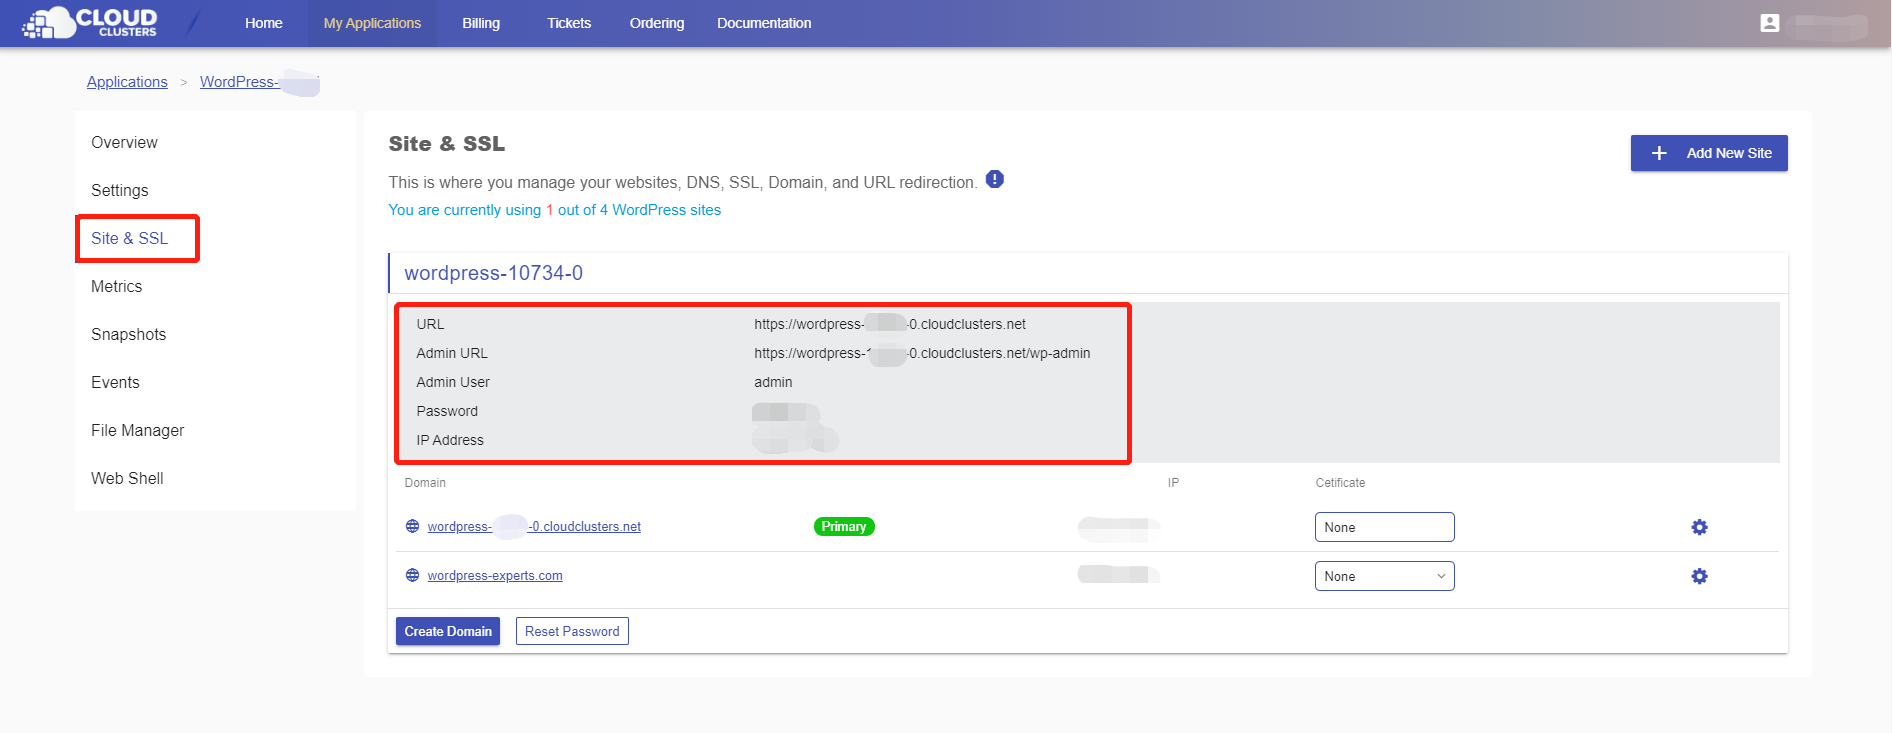1892x733 pixels.
Task: Follow WordPress breadcrumb link
Action: click(x=259, y=82)
